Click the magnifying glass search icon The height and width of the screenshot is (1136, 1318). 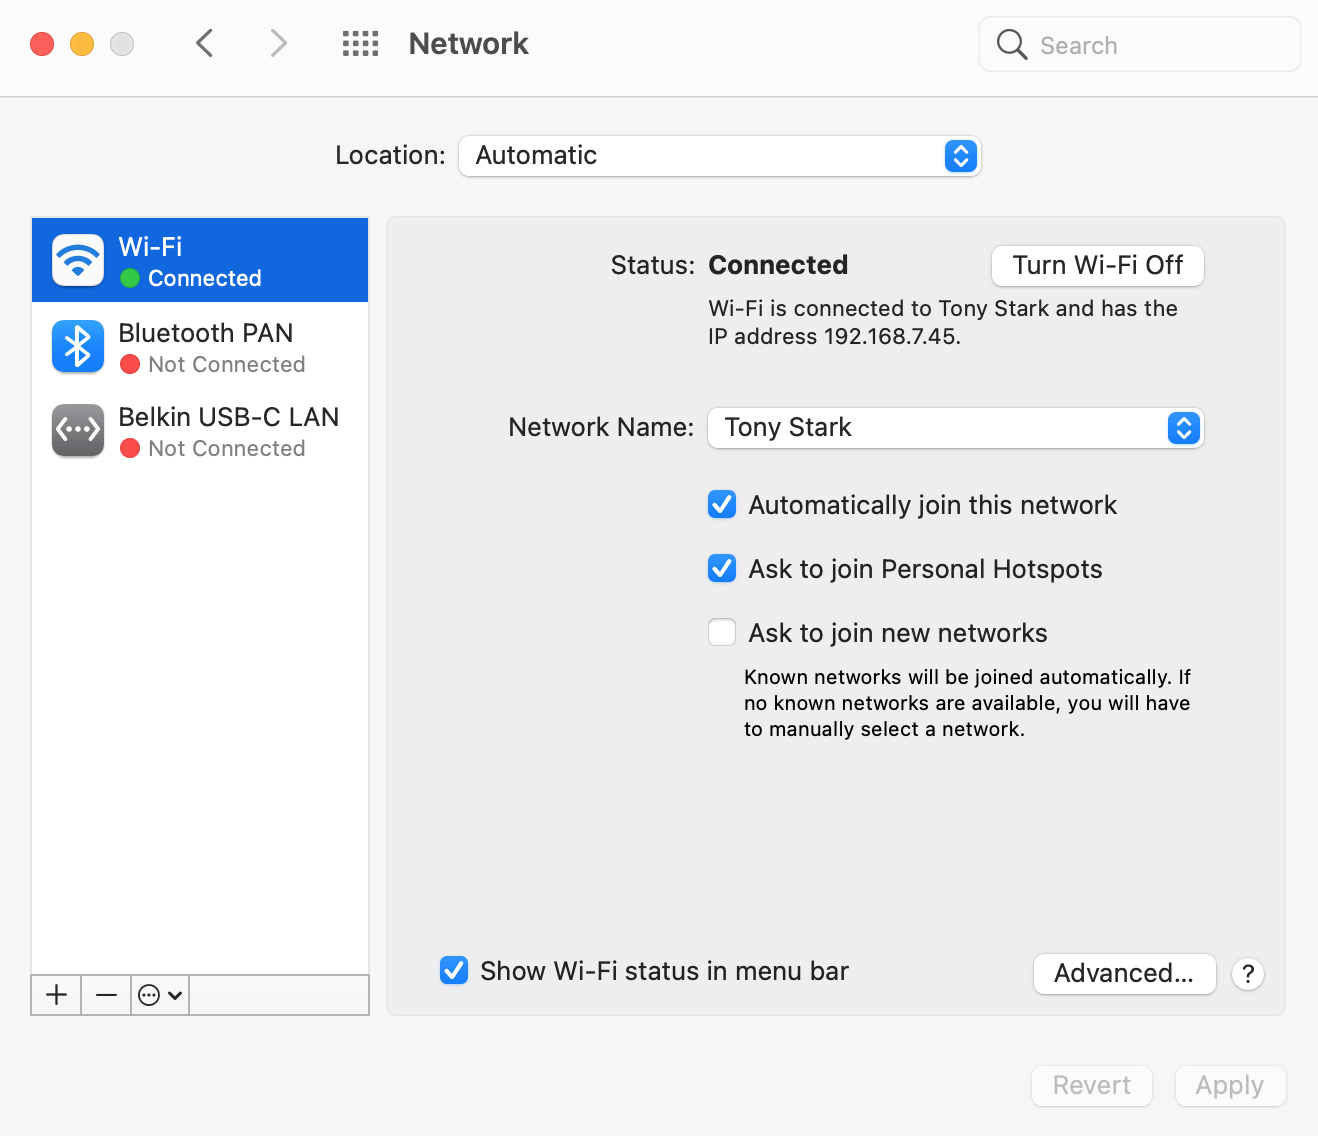pos(1012,44)
